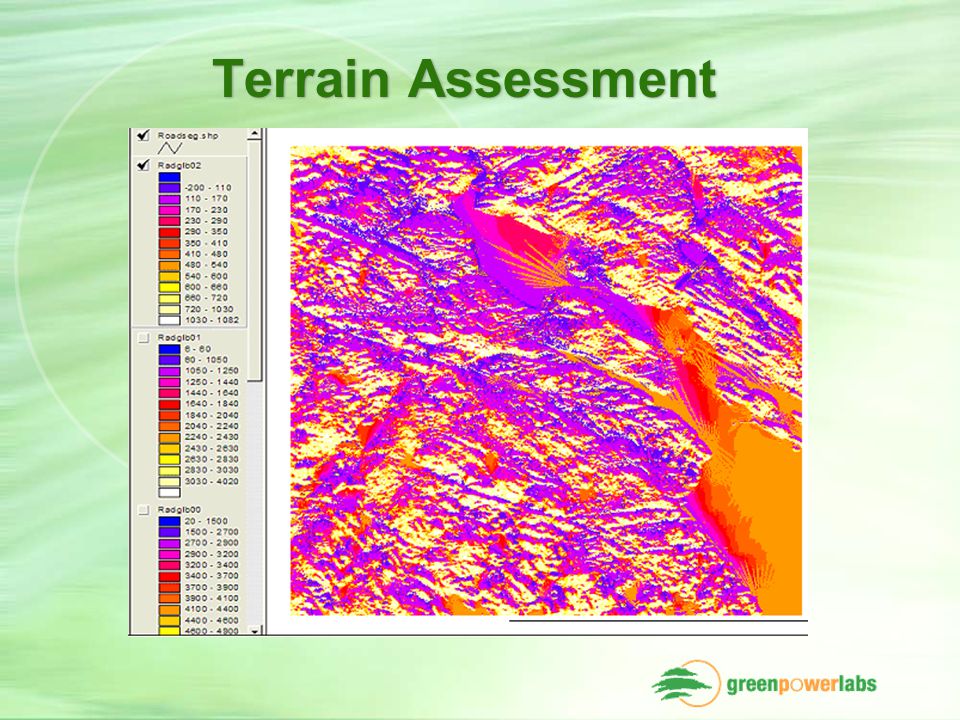Click the Radglb02 swatch for 290 - 350

coord(170,232)
